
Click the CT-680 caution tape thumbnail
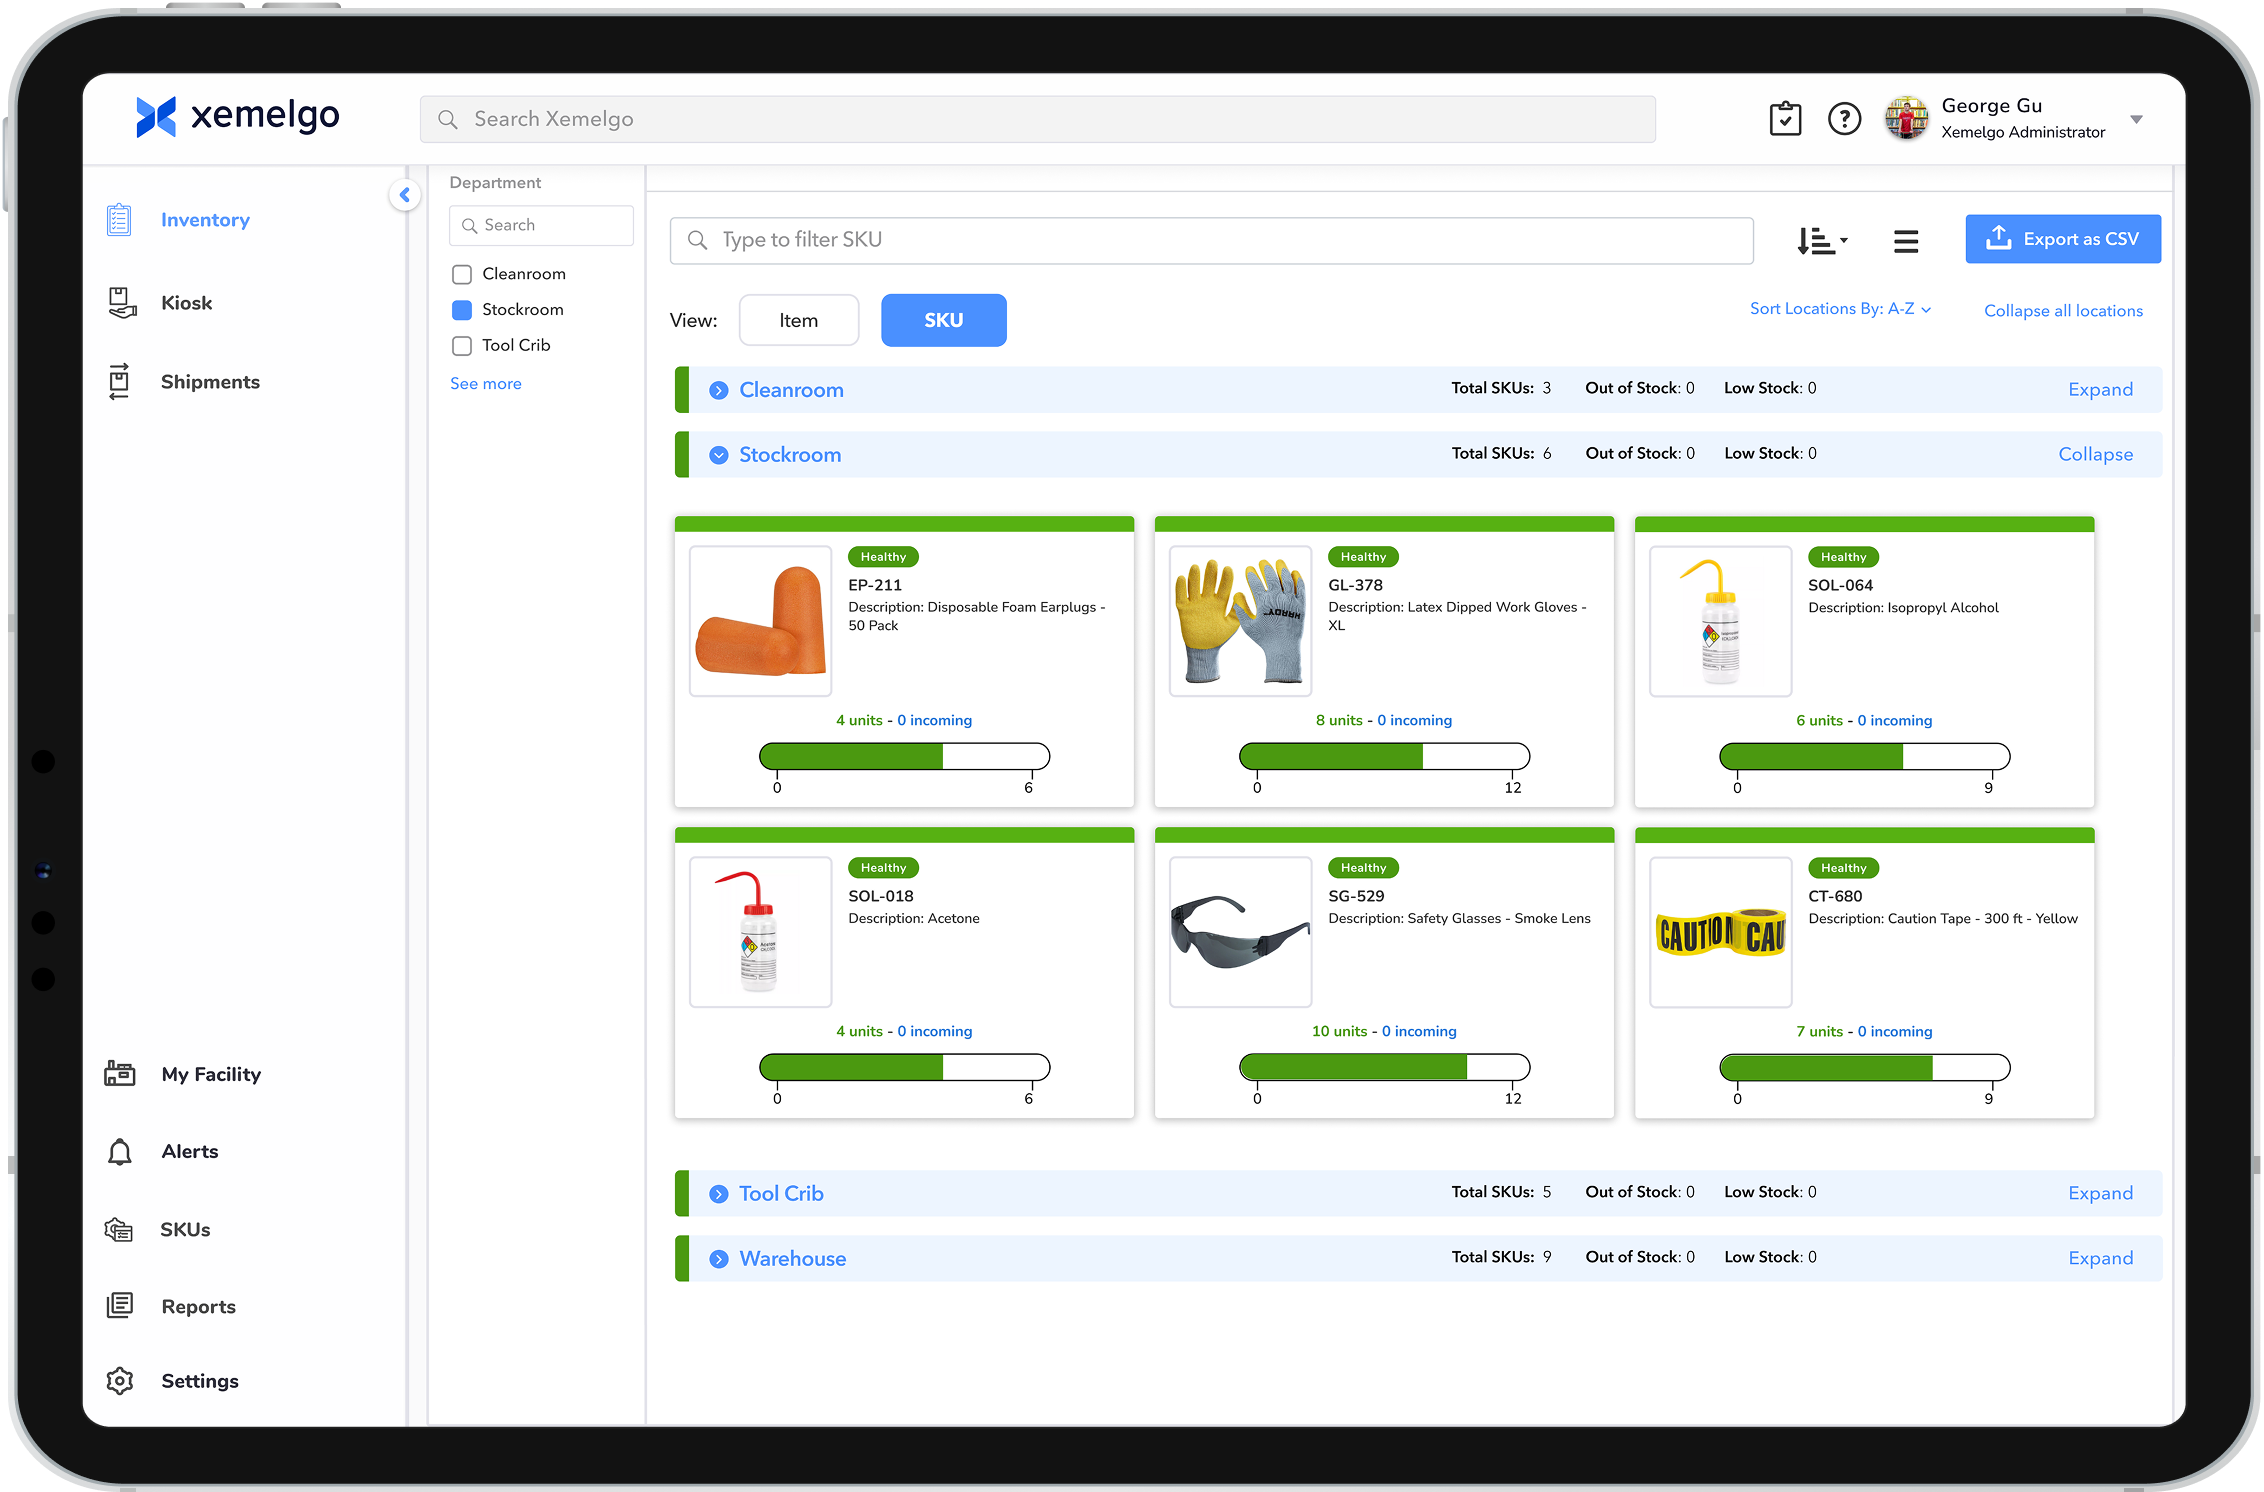[x=1721, y=932]
